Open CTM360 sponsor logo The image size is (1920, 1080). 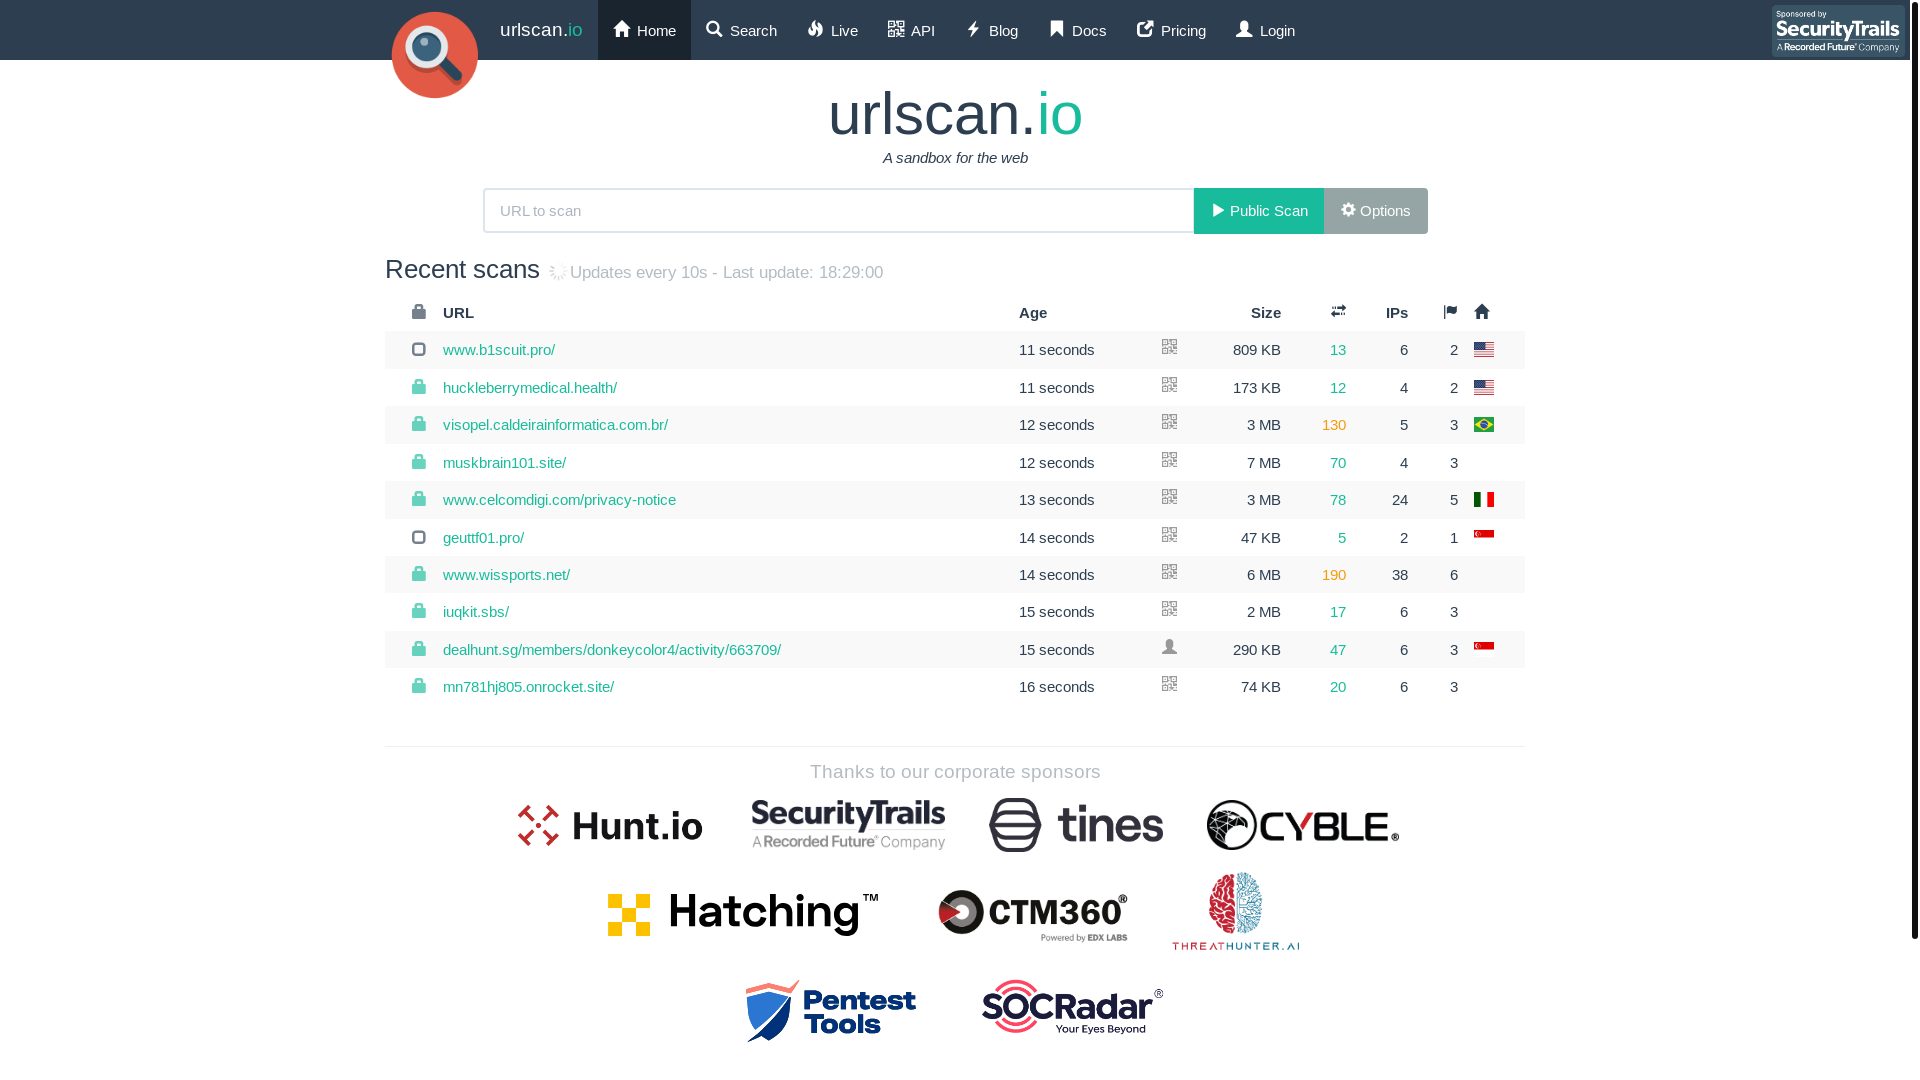click(x=1033, y=915)
